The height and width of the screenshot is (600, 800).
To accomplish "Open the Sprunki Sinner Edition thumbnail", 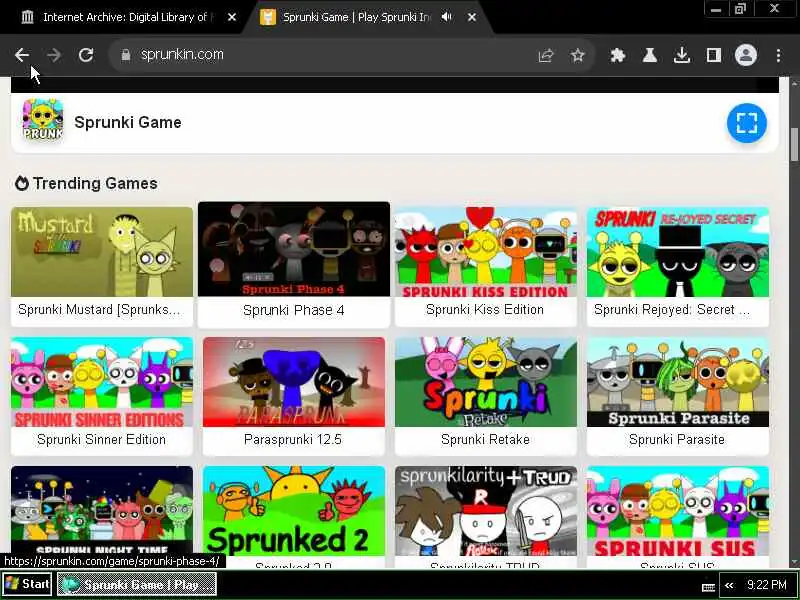I will click(102, 382).
